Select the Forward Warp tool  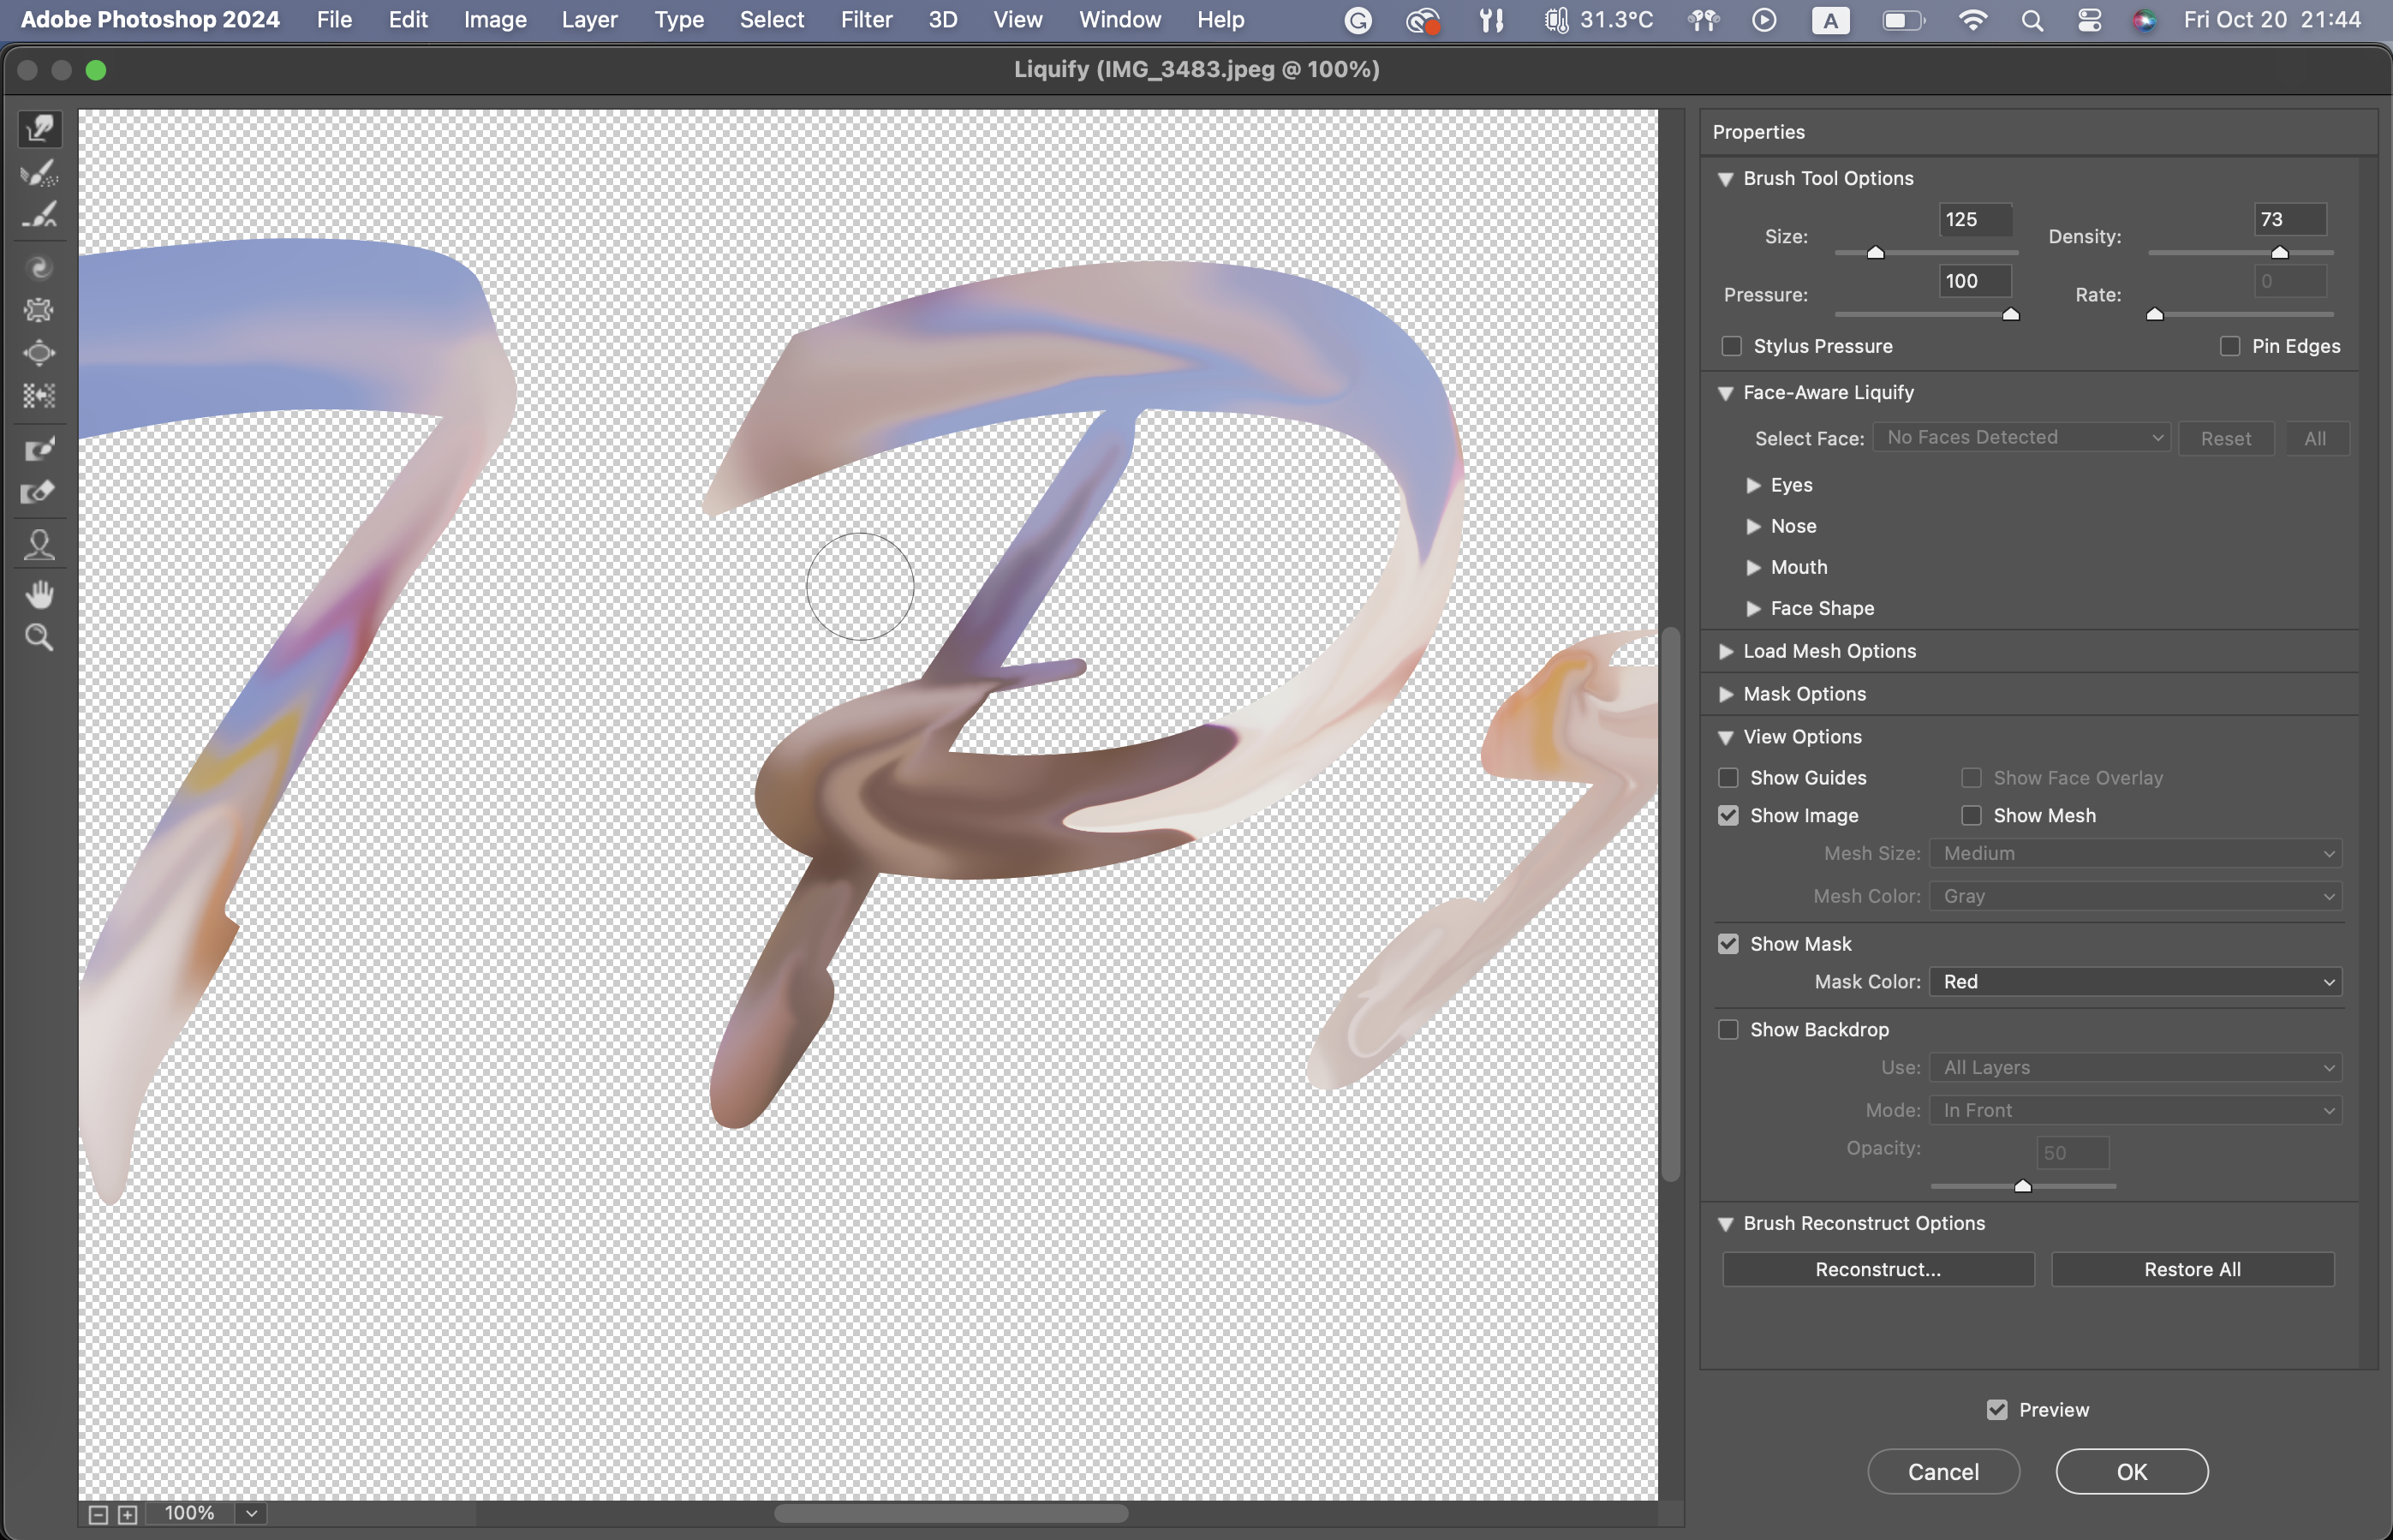click(x=39, y=129)
